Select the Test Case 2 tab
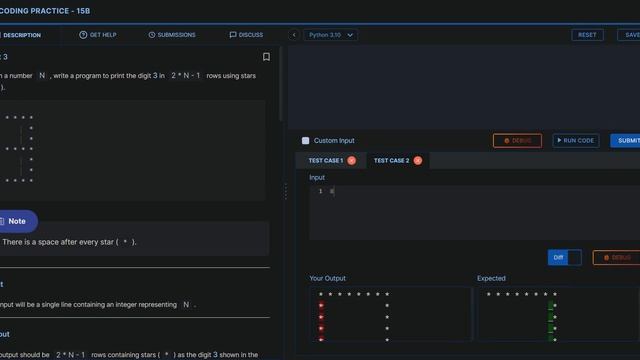This screenshot has width=640, height=360. click(x=397, y=160)
